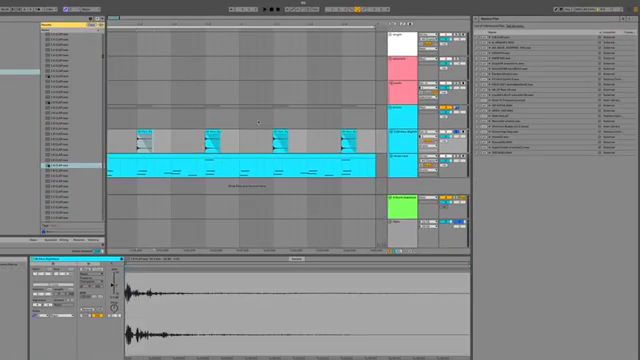Select the upper pink track header
The image size is (640, 360).
click(402, 68)
